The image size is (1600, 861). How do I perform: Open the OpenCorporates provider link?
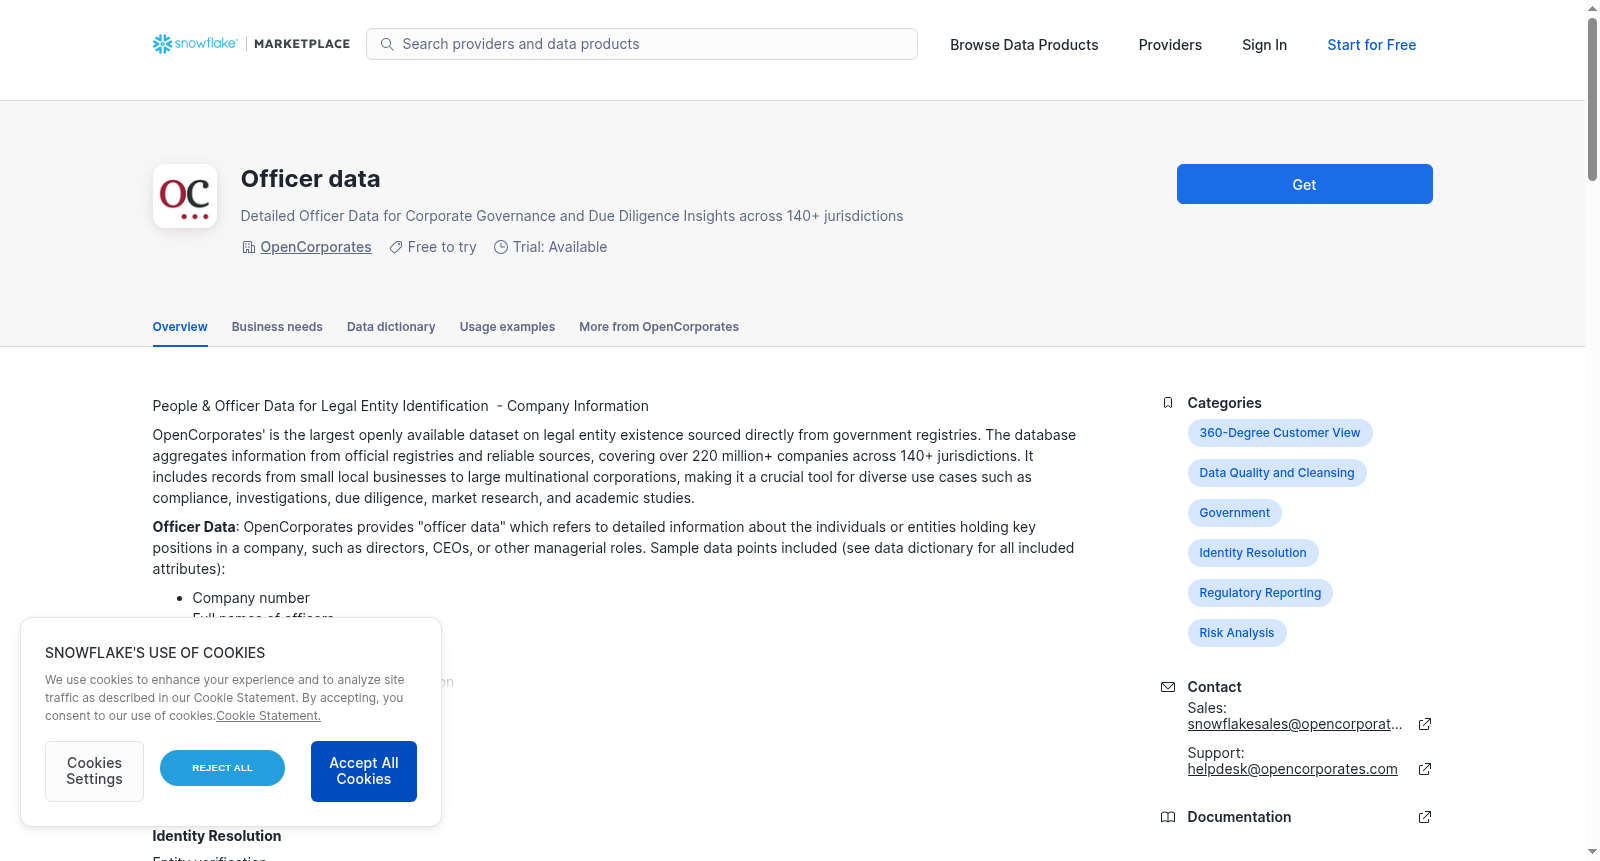coord(316,247)
